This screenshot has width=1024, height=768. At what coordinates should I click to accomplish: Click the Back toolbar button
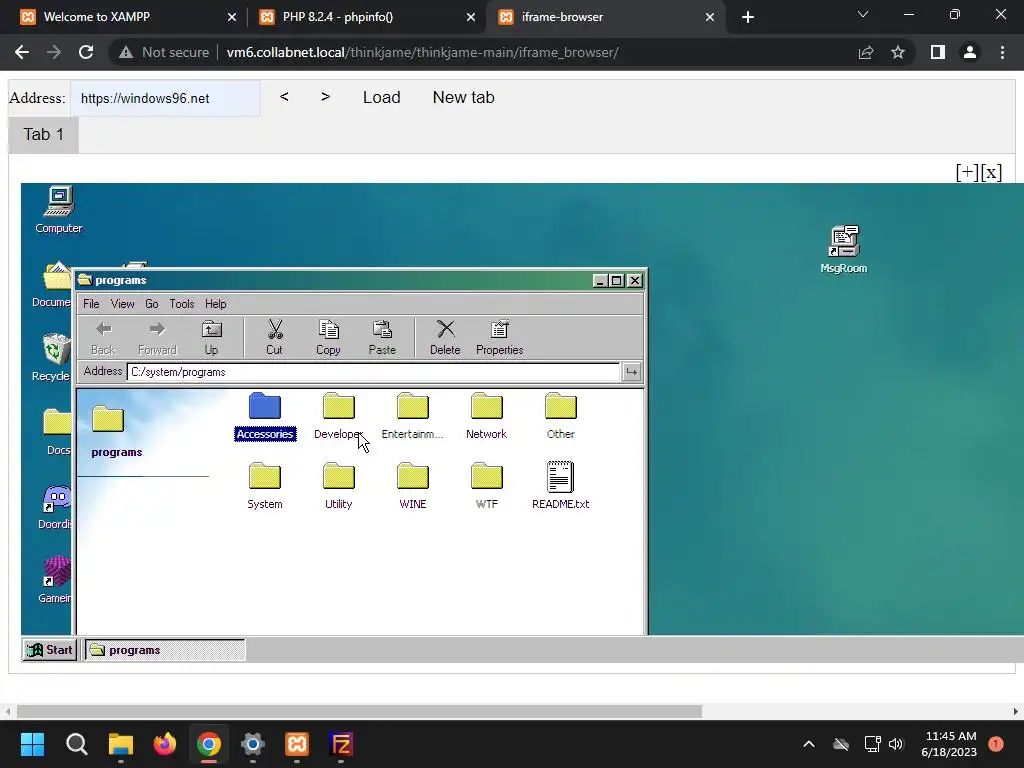(103, 338)
